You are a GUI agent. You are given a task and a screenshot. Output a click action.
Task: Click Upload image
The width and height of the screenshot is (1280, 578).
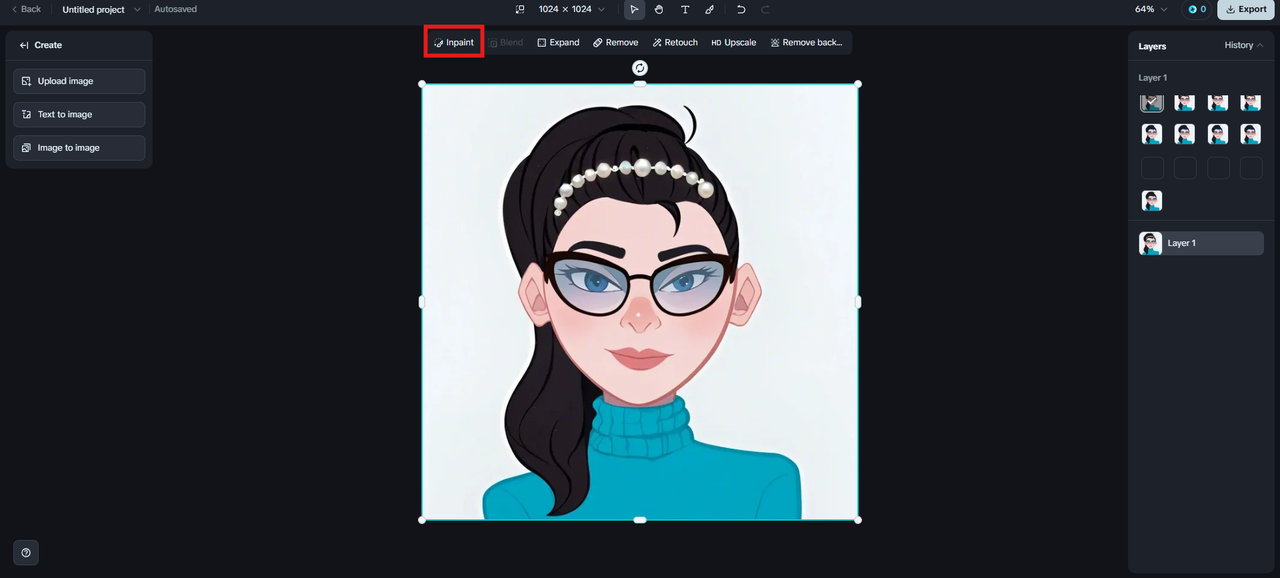coord(79,81)
